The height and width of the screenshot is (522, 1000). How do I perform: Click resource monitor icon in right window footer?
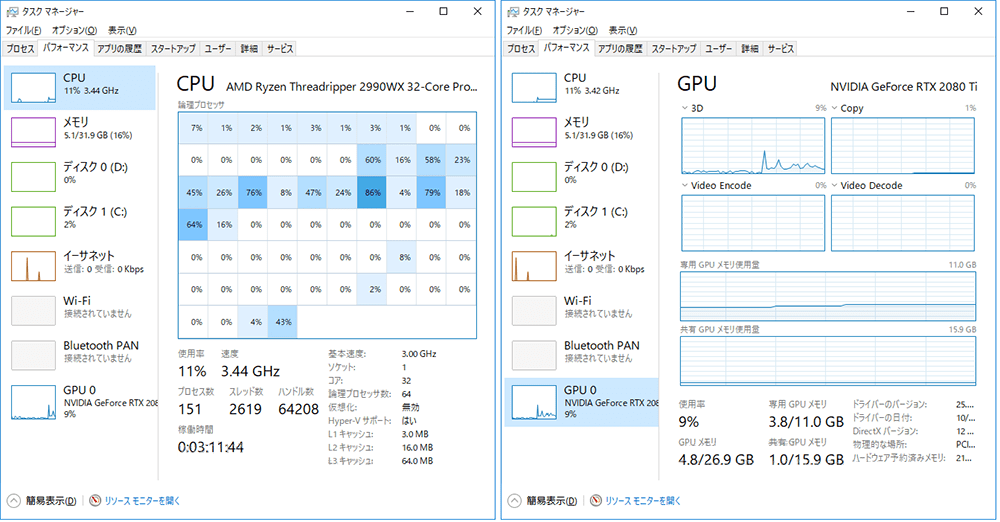point(596,500)
